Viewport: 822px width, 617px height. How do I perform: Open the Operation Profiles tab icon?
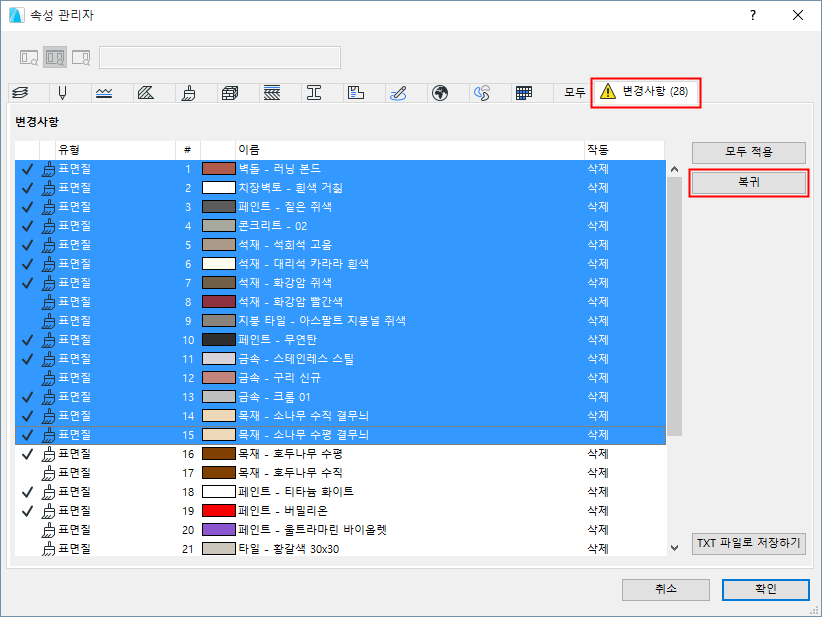pyautogui.click(x=482, y=93)
